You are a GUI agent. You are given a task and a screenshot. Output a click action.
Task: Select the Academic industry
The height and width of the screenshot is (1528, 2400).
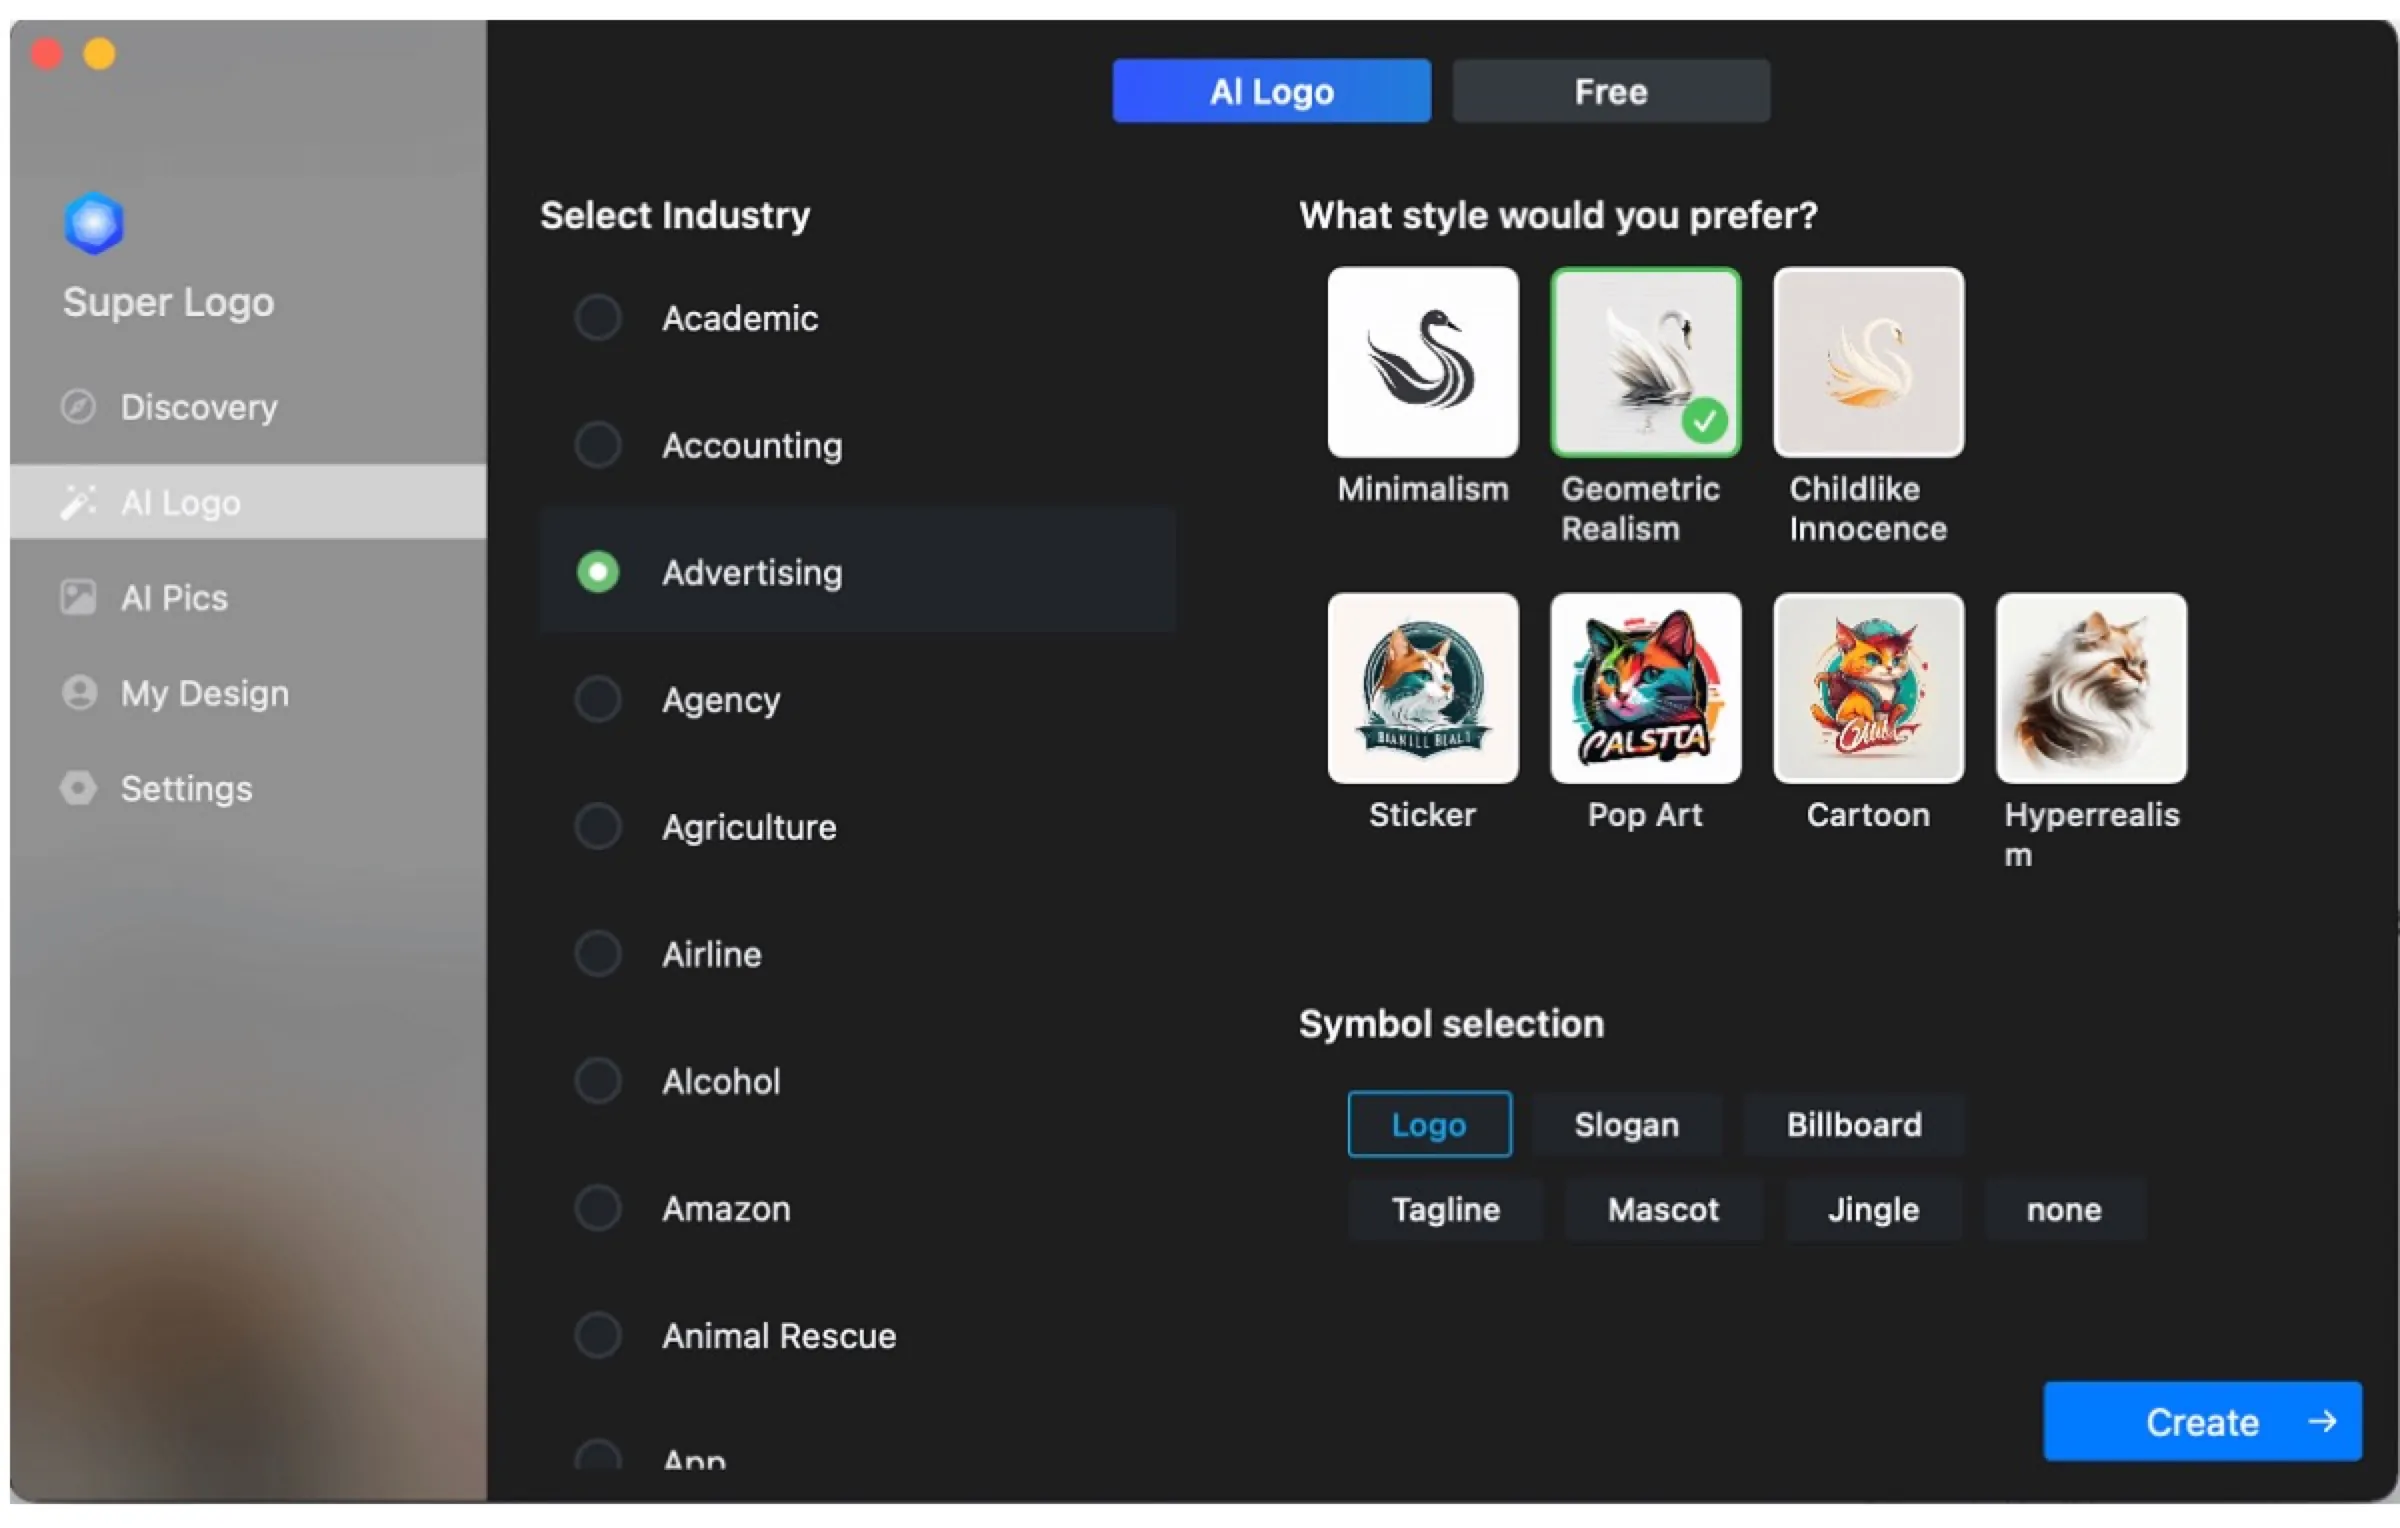pos(740,318)
